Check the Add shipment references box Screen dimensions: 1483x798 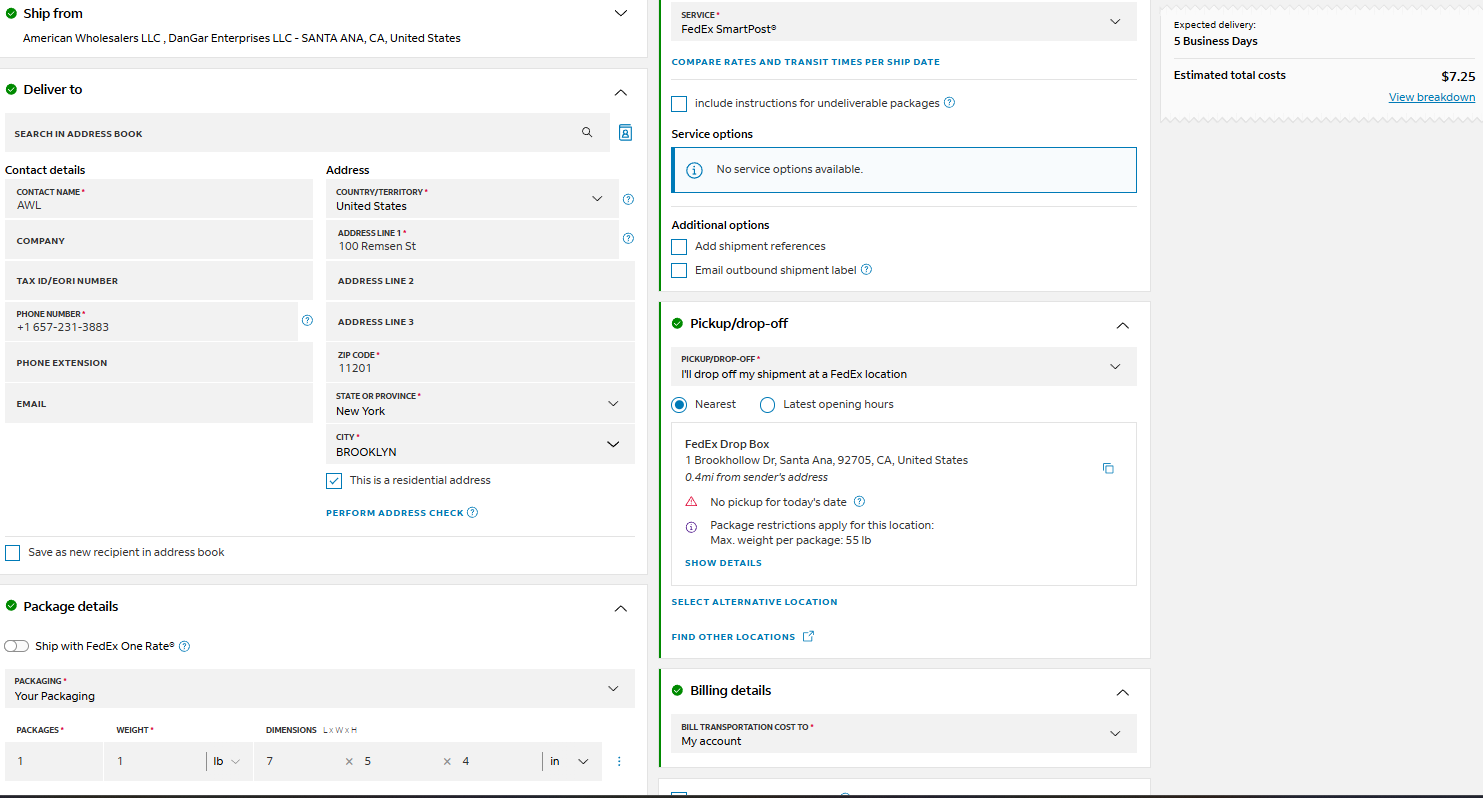pos(679,246)
